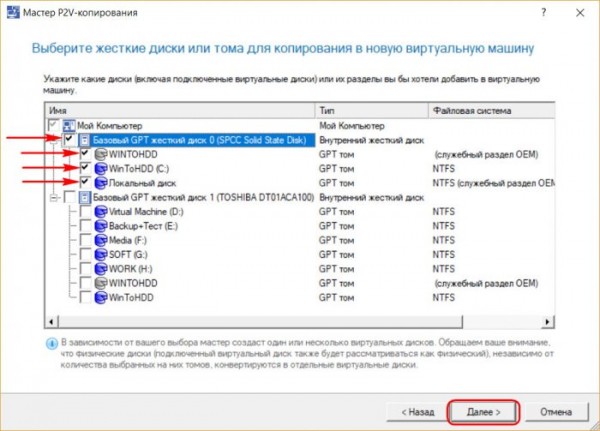Screen dimensions: 600x431
Task: Click the Backup+Тест (E:) volume icon
Action: (101, 226)
